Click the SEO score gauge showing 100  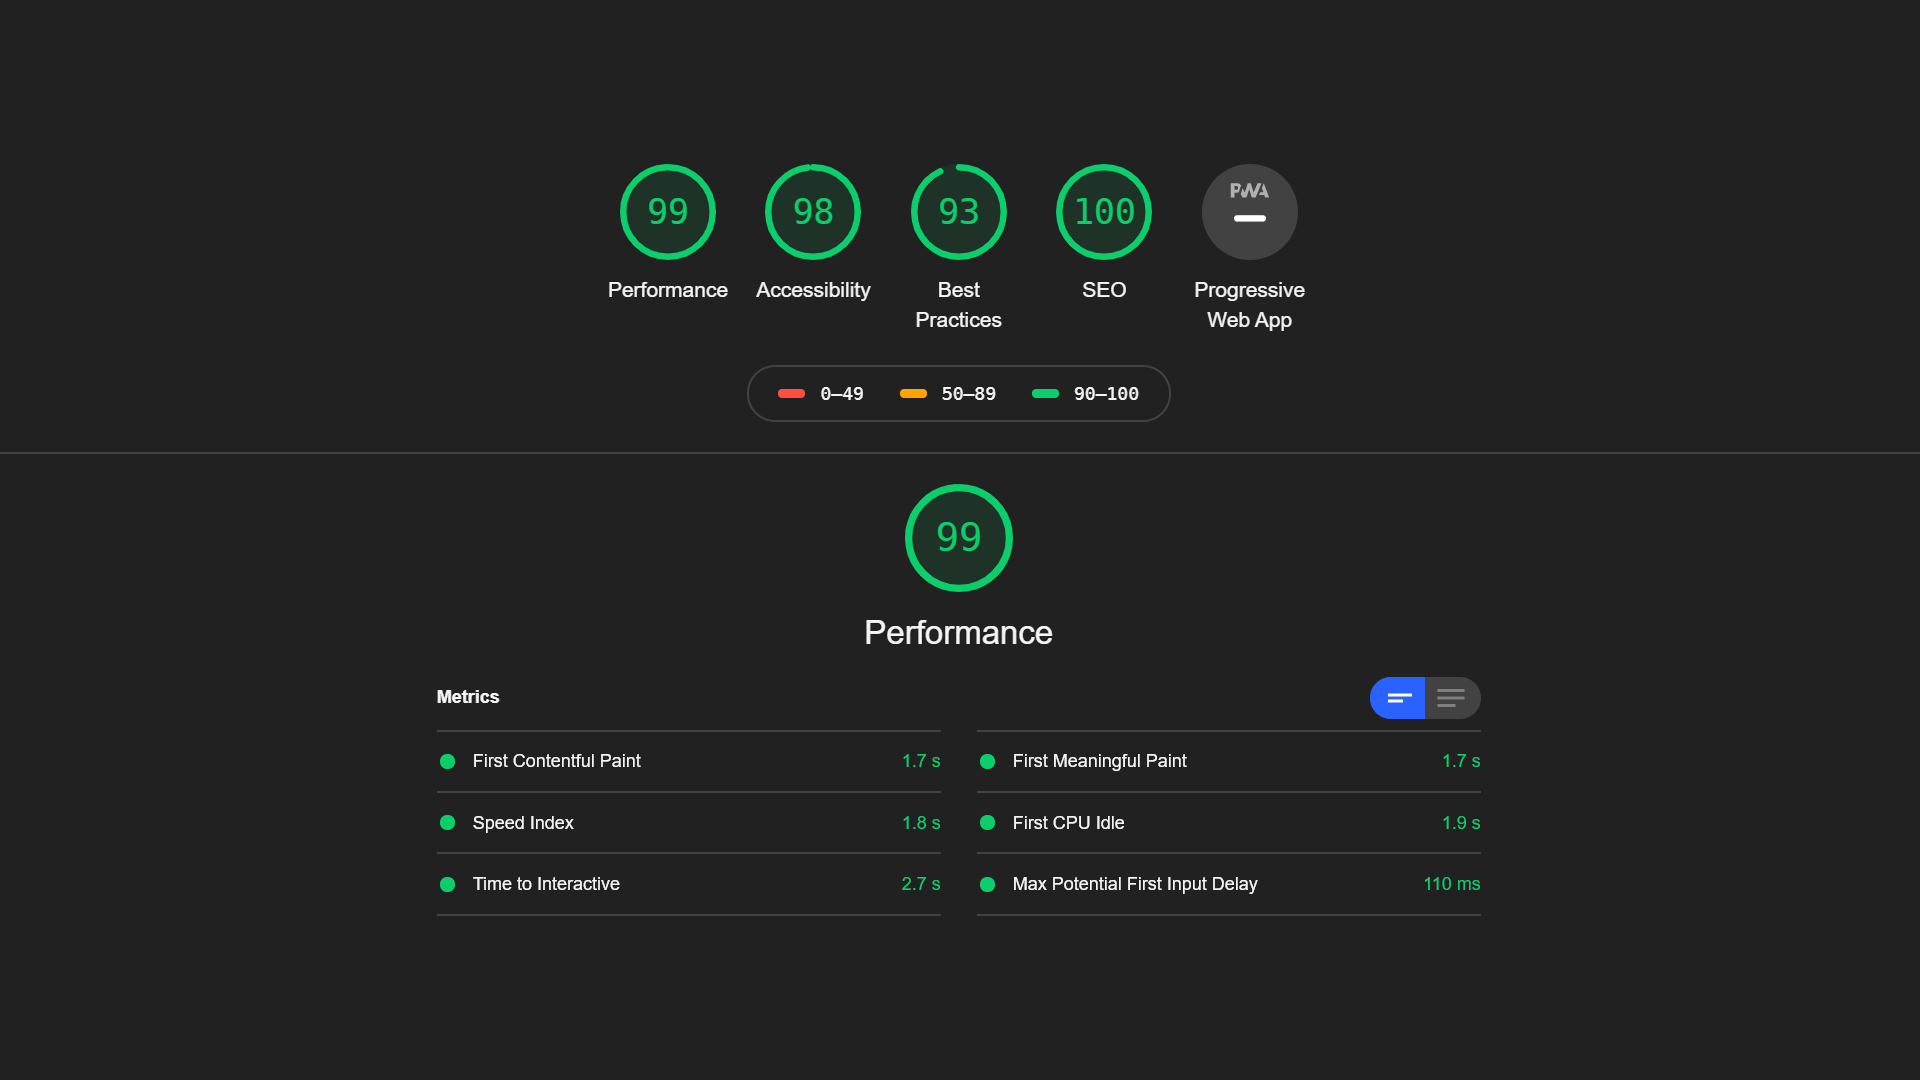(x=1103, y=212)
